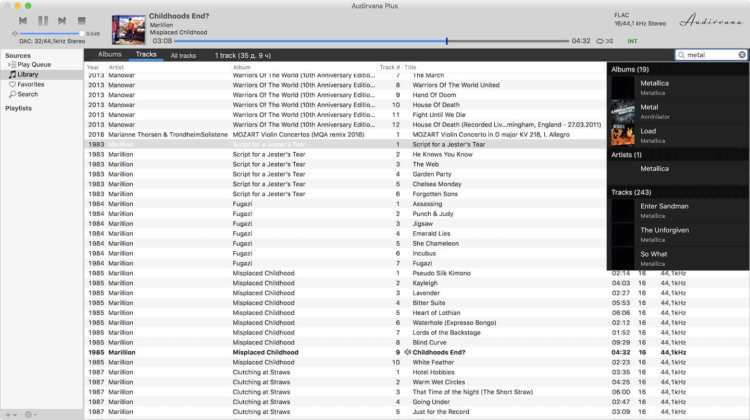
Task: Open the Metallica album result
Action: coord(678,87)
